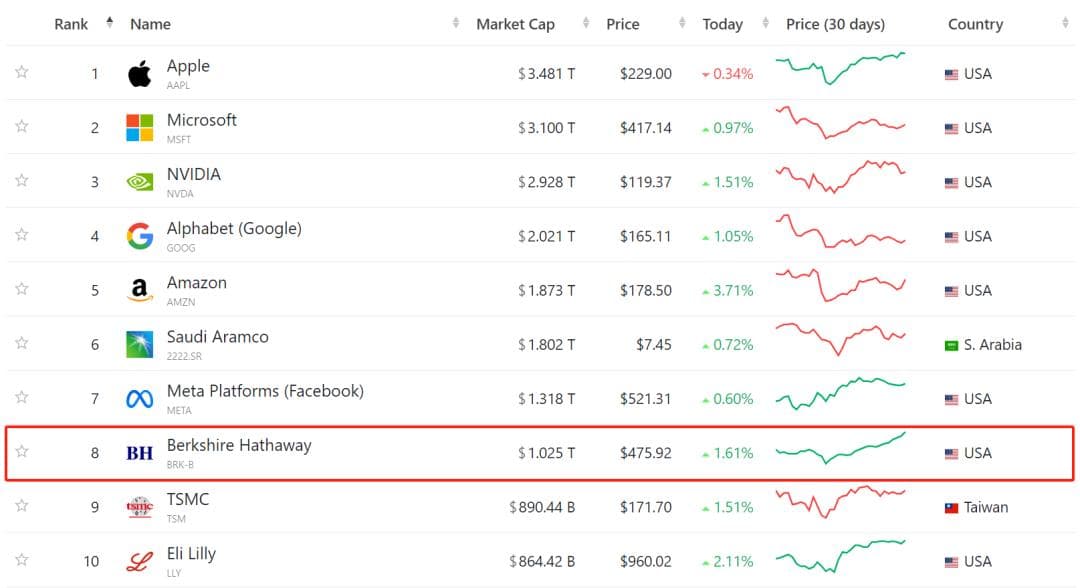Click the Meta infinity logo

140,399
